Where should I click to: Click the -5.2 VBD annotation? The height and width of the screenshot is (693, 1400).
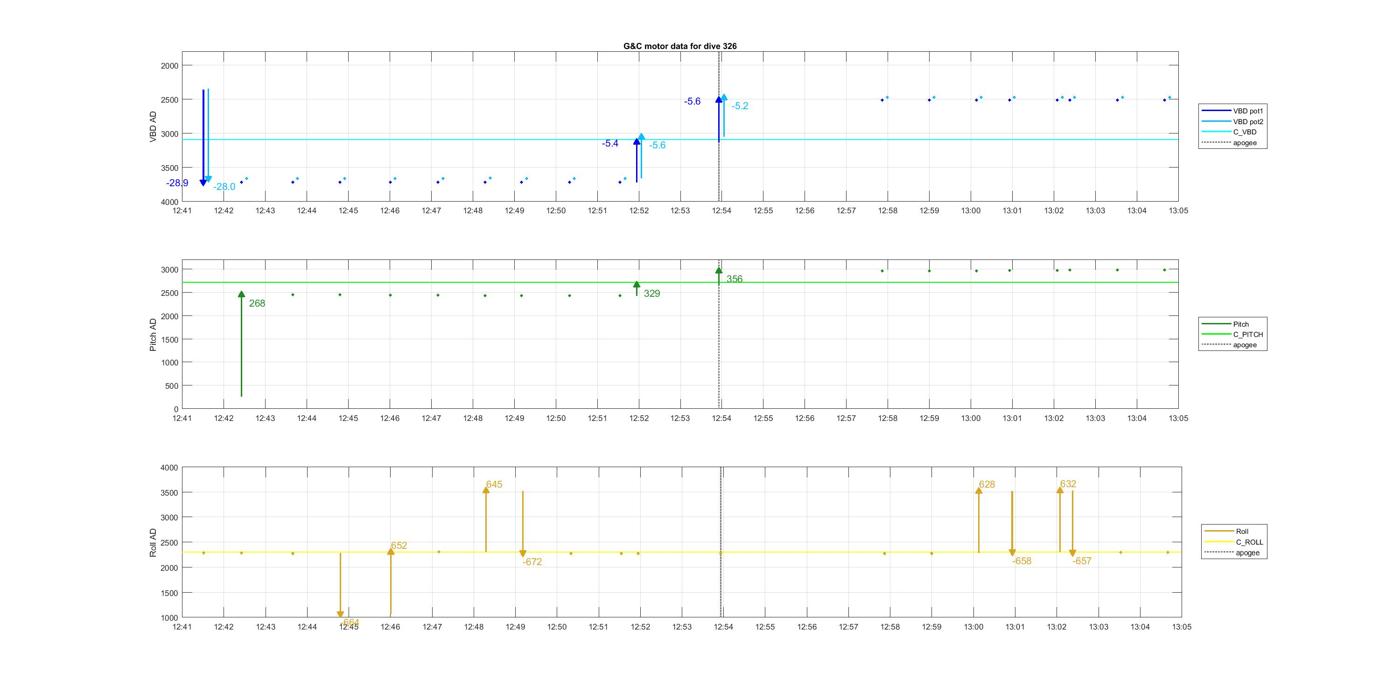(740, 106)
